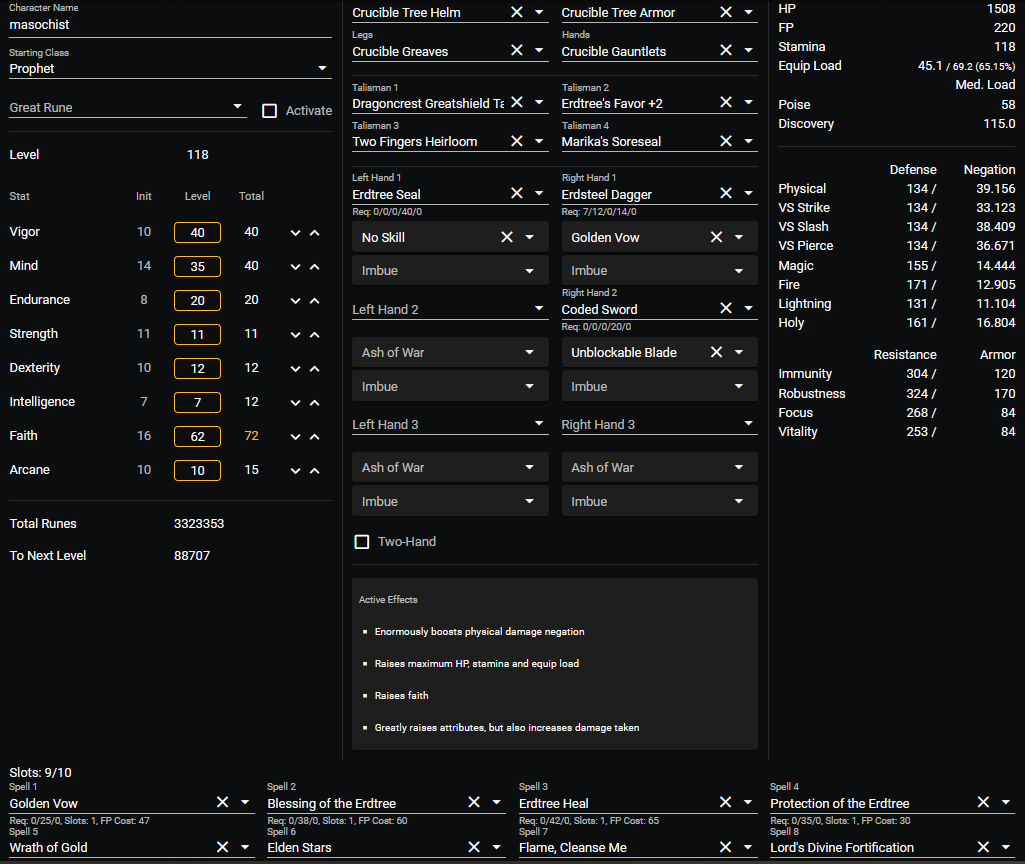Screen dimensions: 1025x864
Task: Remove Flame, Cleanse Me spell
Action: 726,847
